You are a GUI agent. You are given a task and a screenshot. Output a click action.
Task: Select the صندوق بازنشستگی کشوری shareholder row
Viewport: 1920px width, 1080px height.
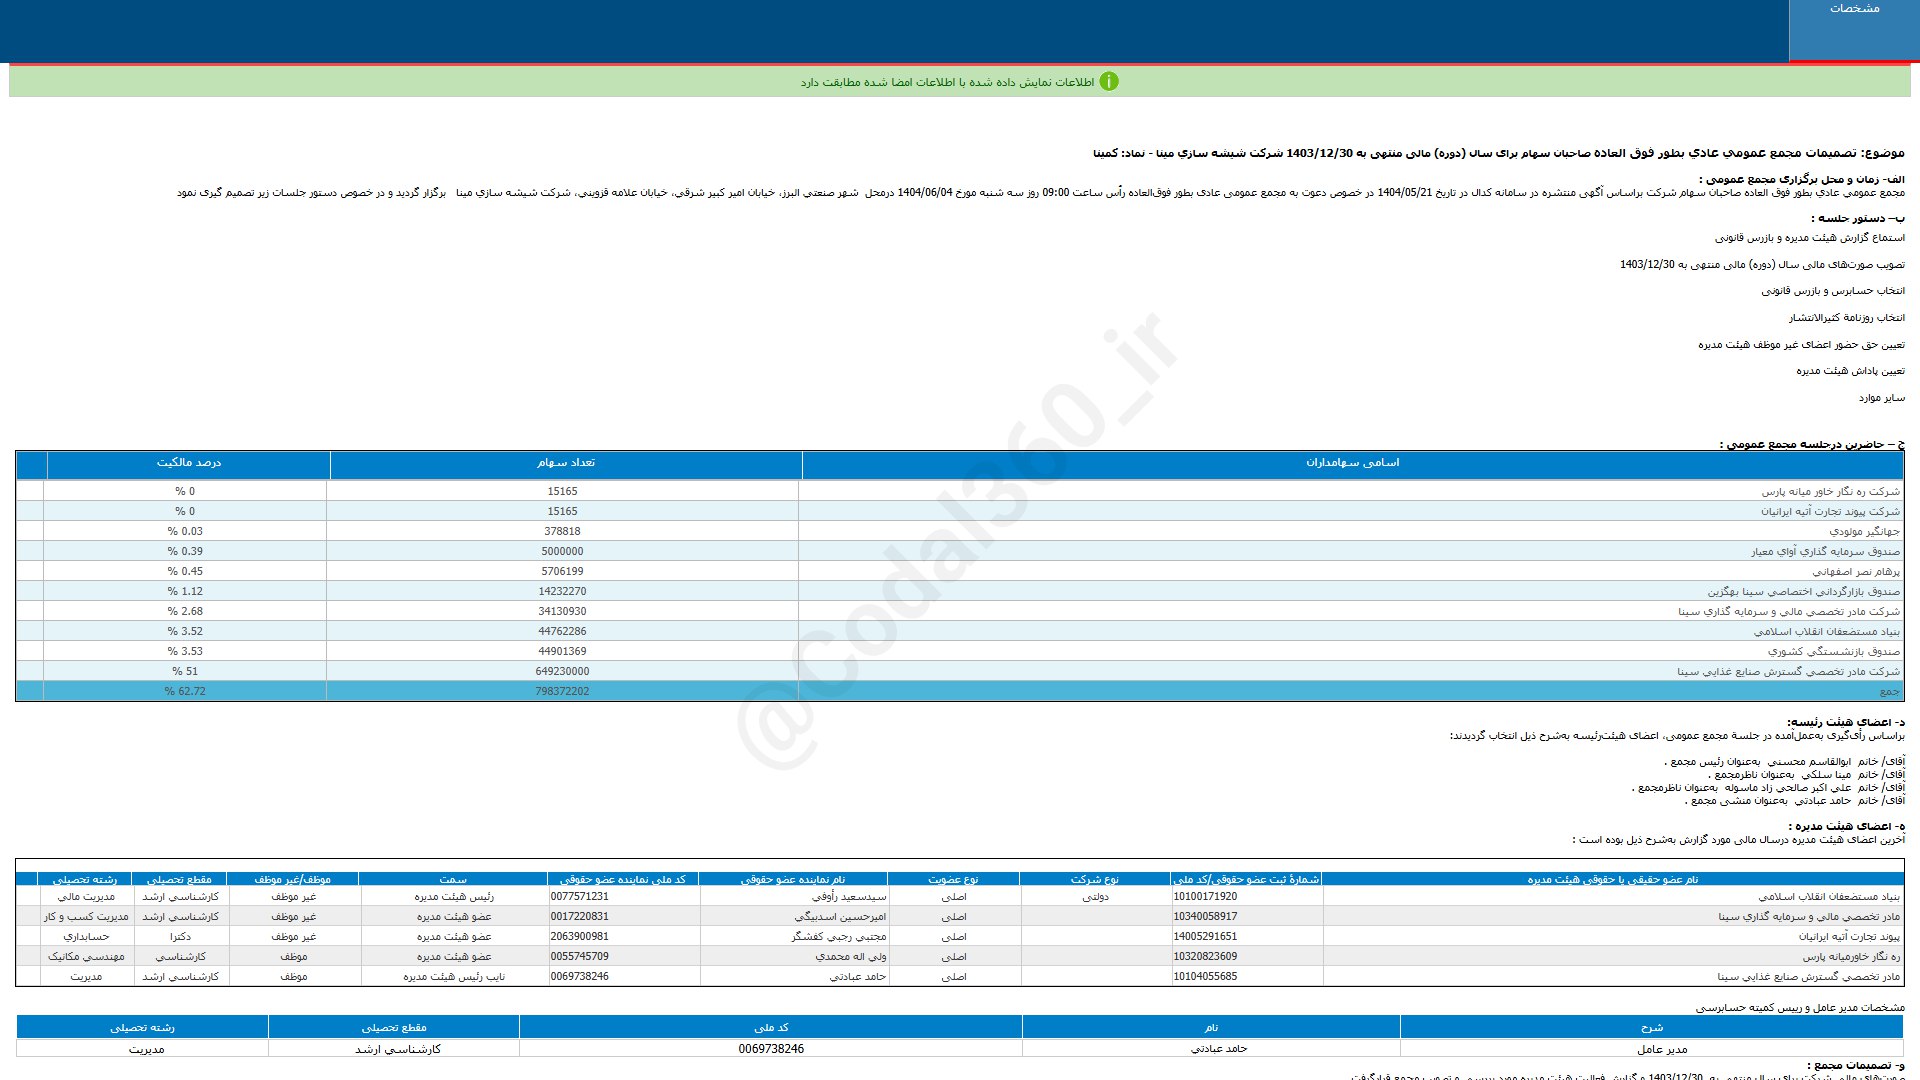click(1833, 652)
